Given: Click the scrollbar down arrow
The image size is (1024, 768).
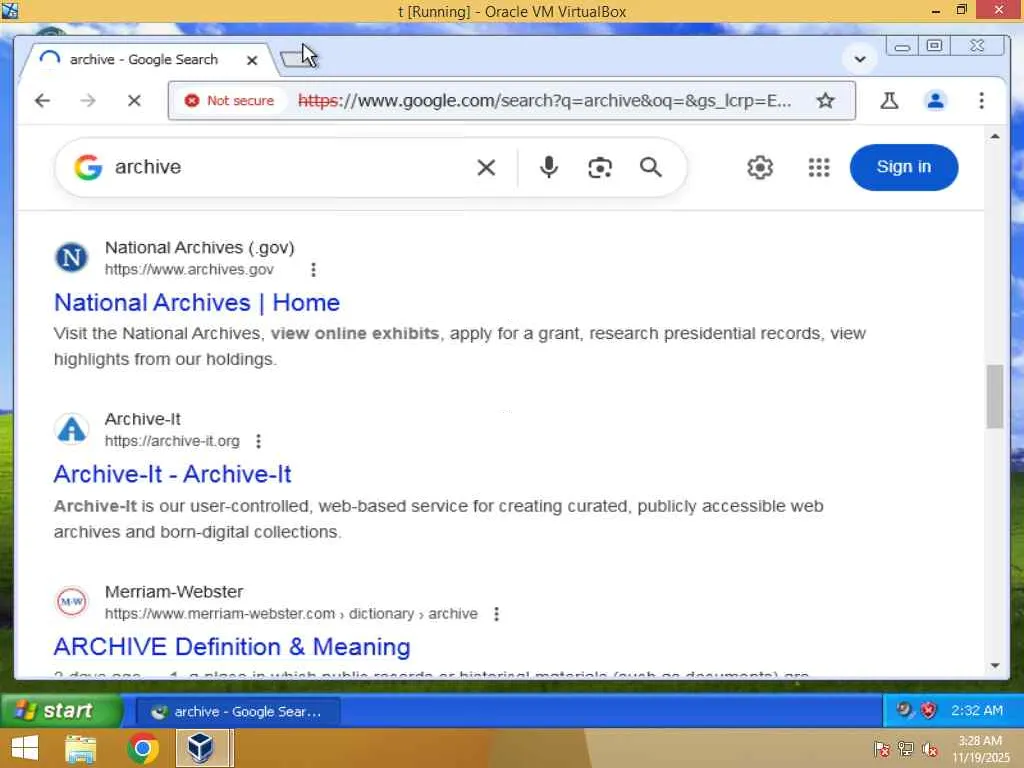Looking at the screenshot, I should (995, 665).
